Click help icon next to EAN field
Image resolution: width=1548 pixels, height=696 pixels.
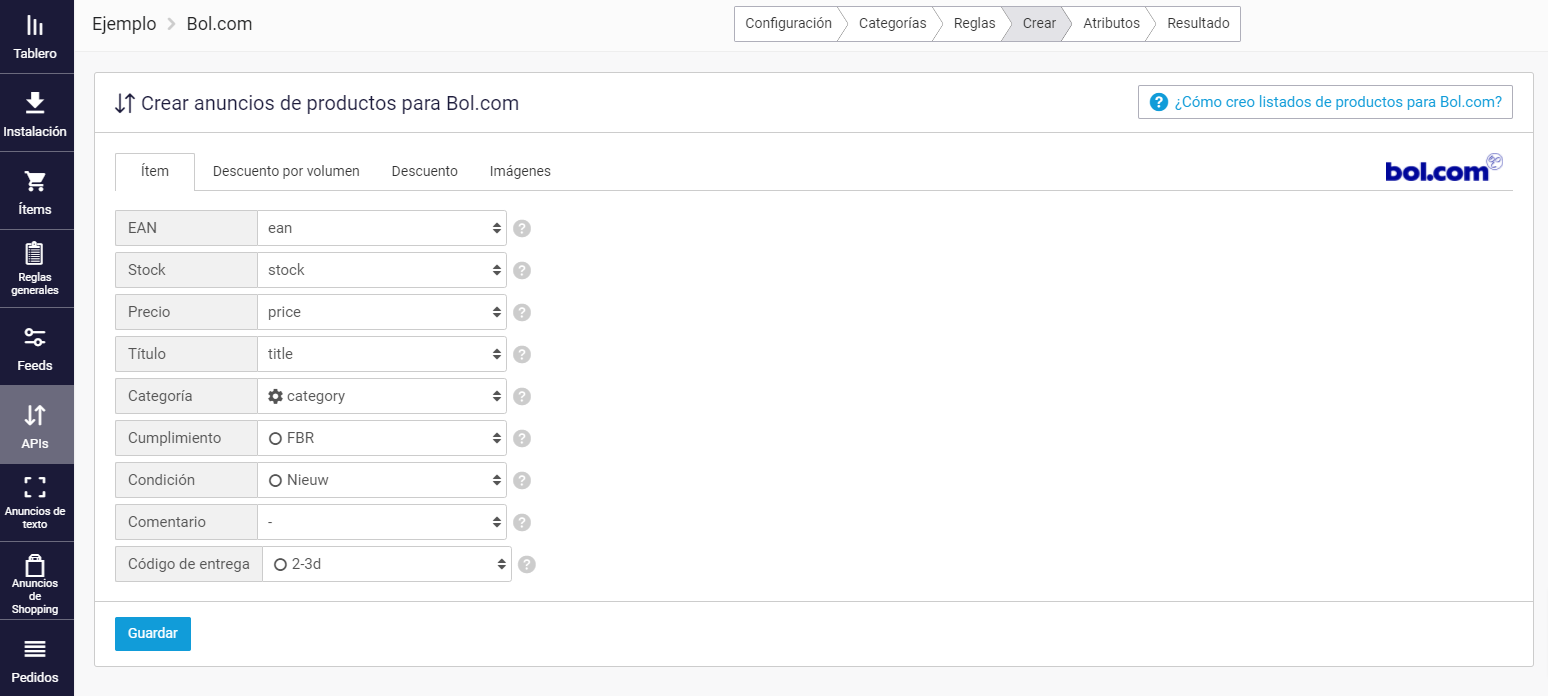(522, 228)
